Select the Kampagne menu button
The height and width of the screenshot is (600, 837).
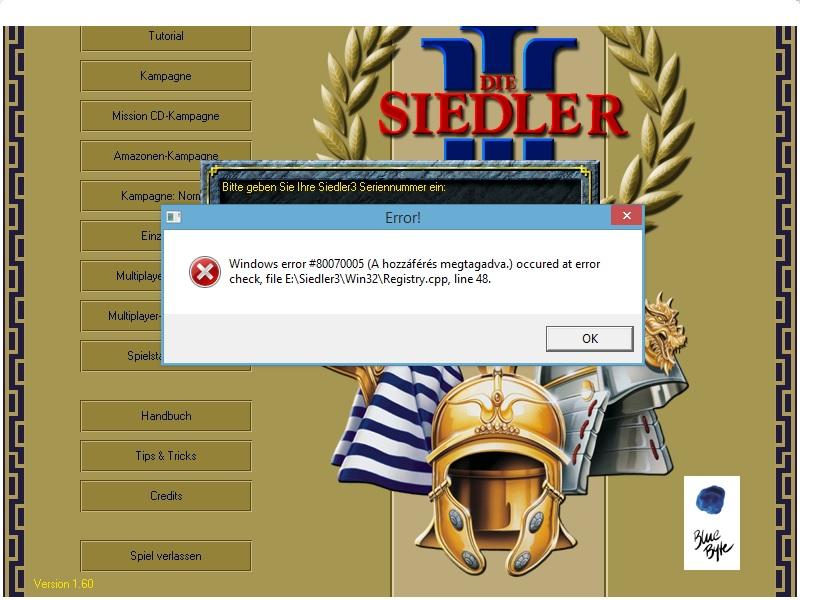(x=165, y=76)
